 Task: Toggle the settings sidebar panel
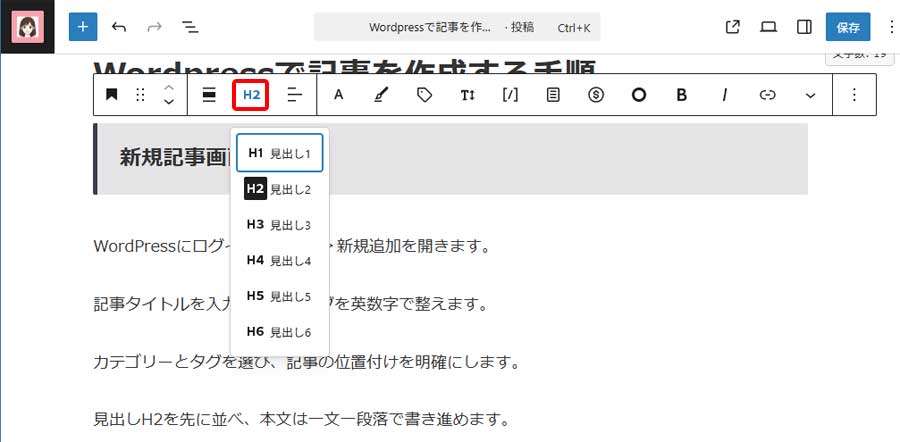click(x=804, y=27)
